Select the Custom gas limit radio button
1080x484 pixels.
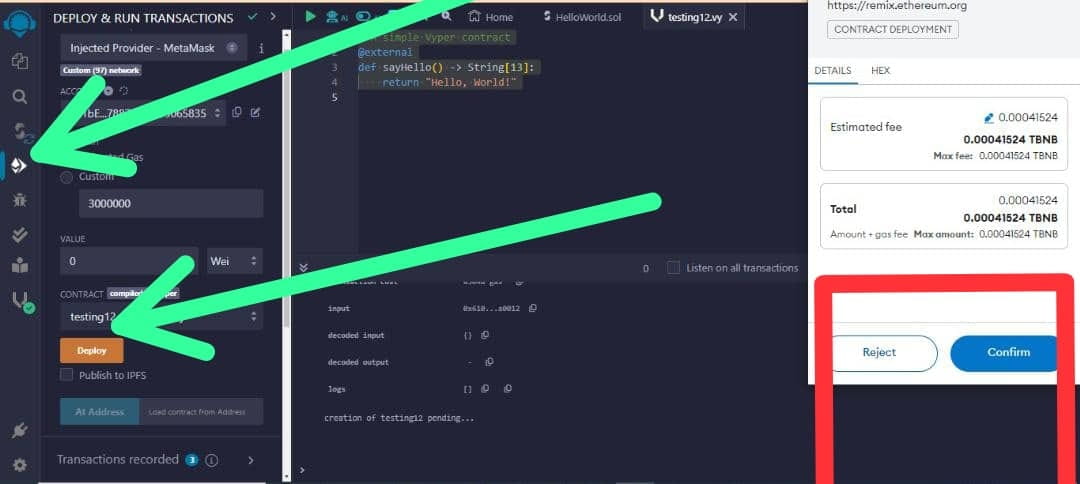(67, 177)
